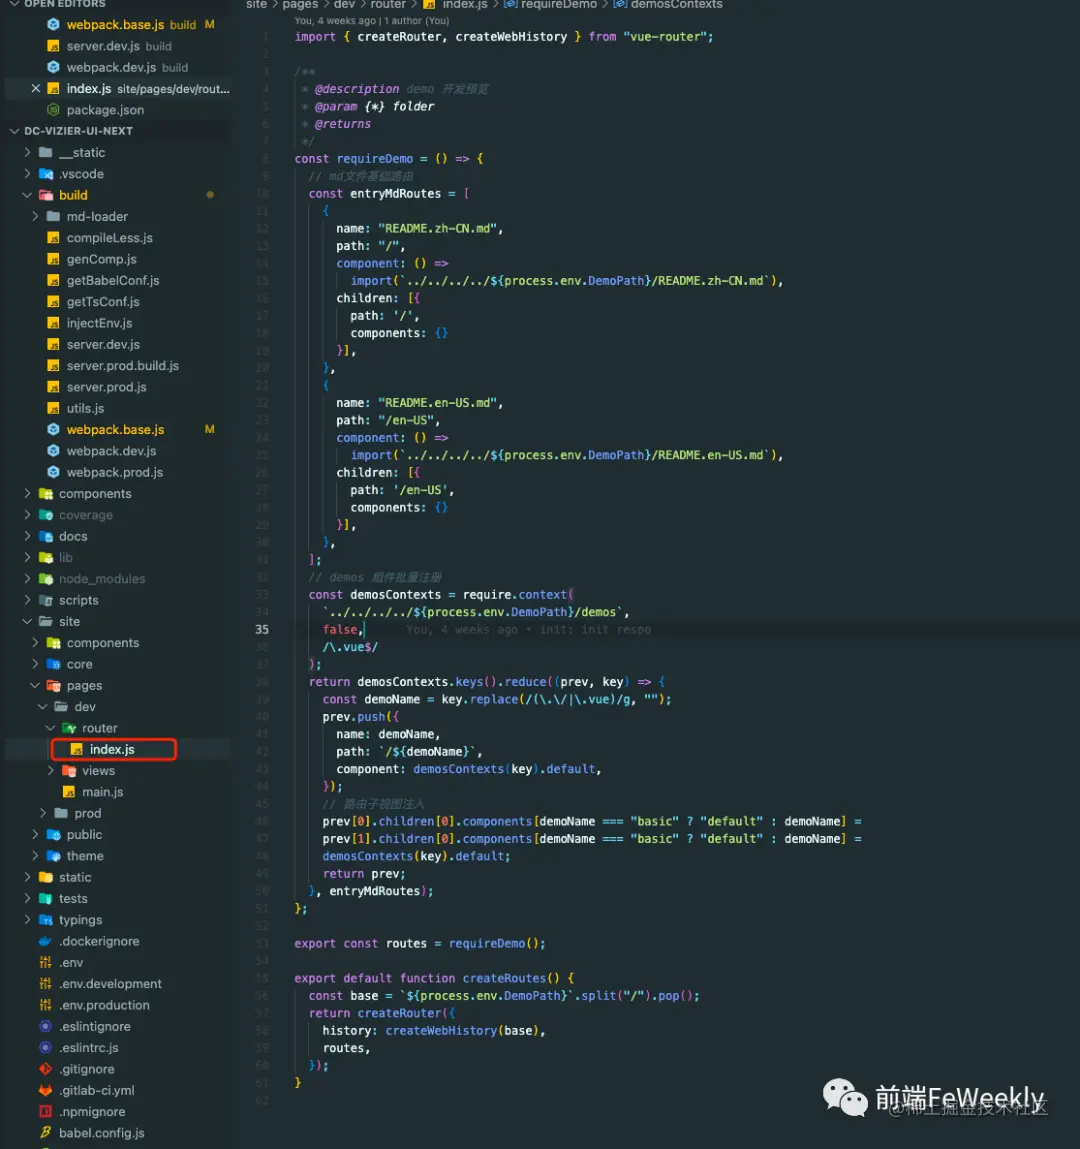The image size is (1080, 1149).
Task: Open utils.js file in build folder
Action: (85, 408)
